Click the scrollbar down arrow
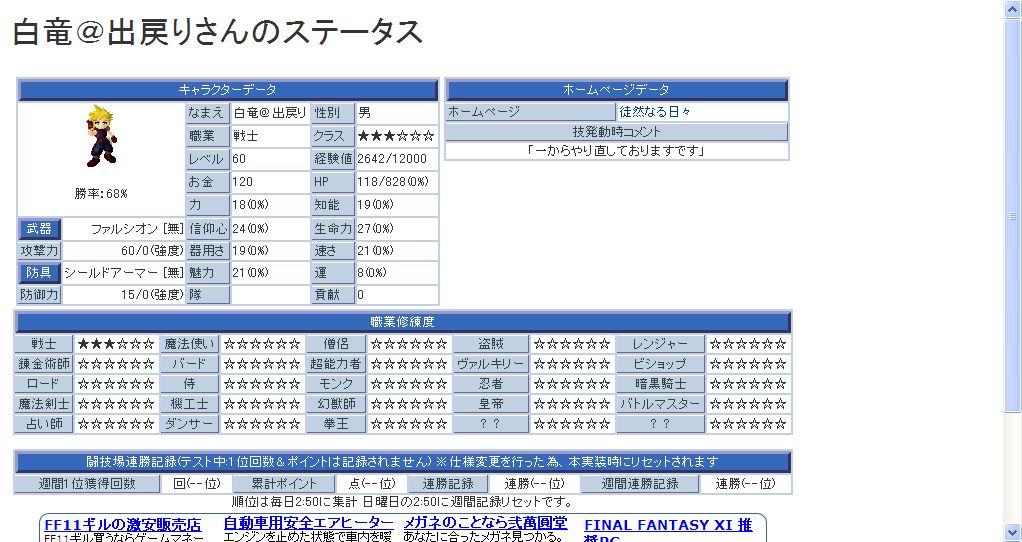This screenshot has height=542, width=1022. [1013, 532]
